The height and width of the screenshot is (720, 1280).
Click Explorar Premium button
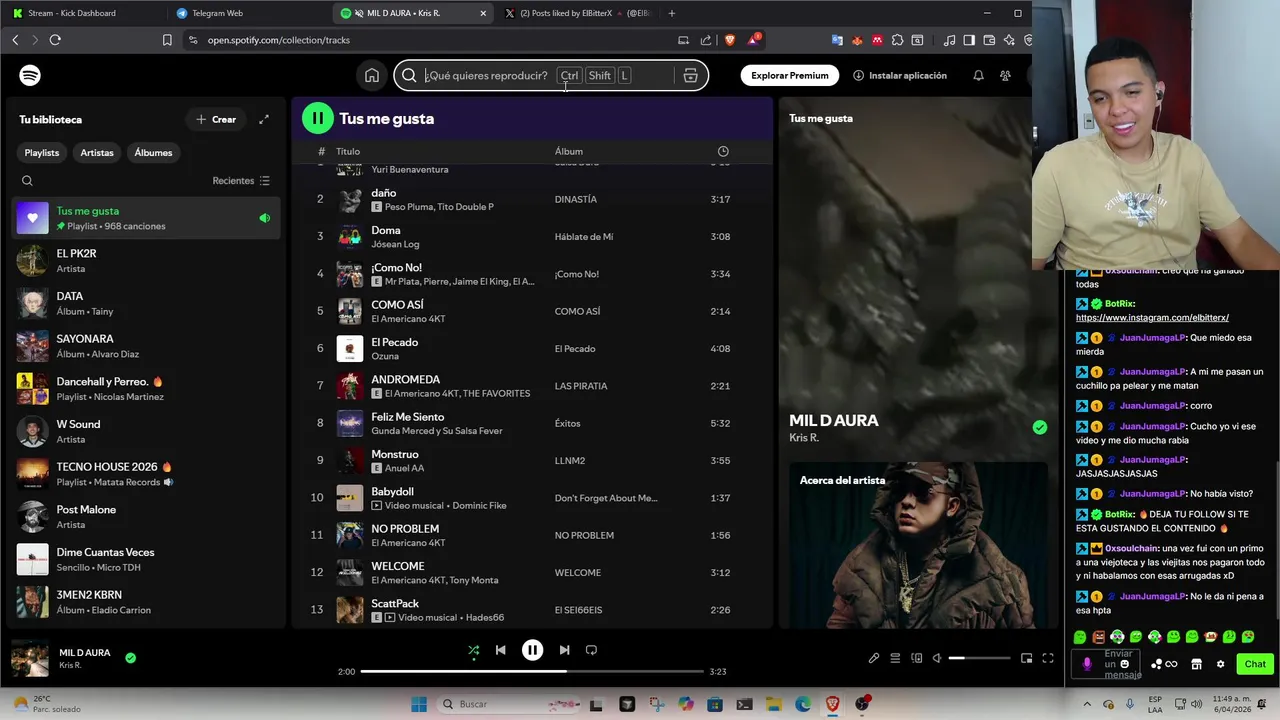[x=790, y=76]
